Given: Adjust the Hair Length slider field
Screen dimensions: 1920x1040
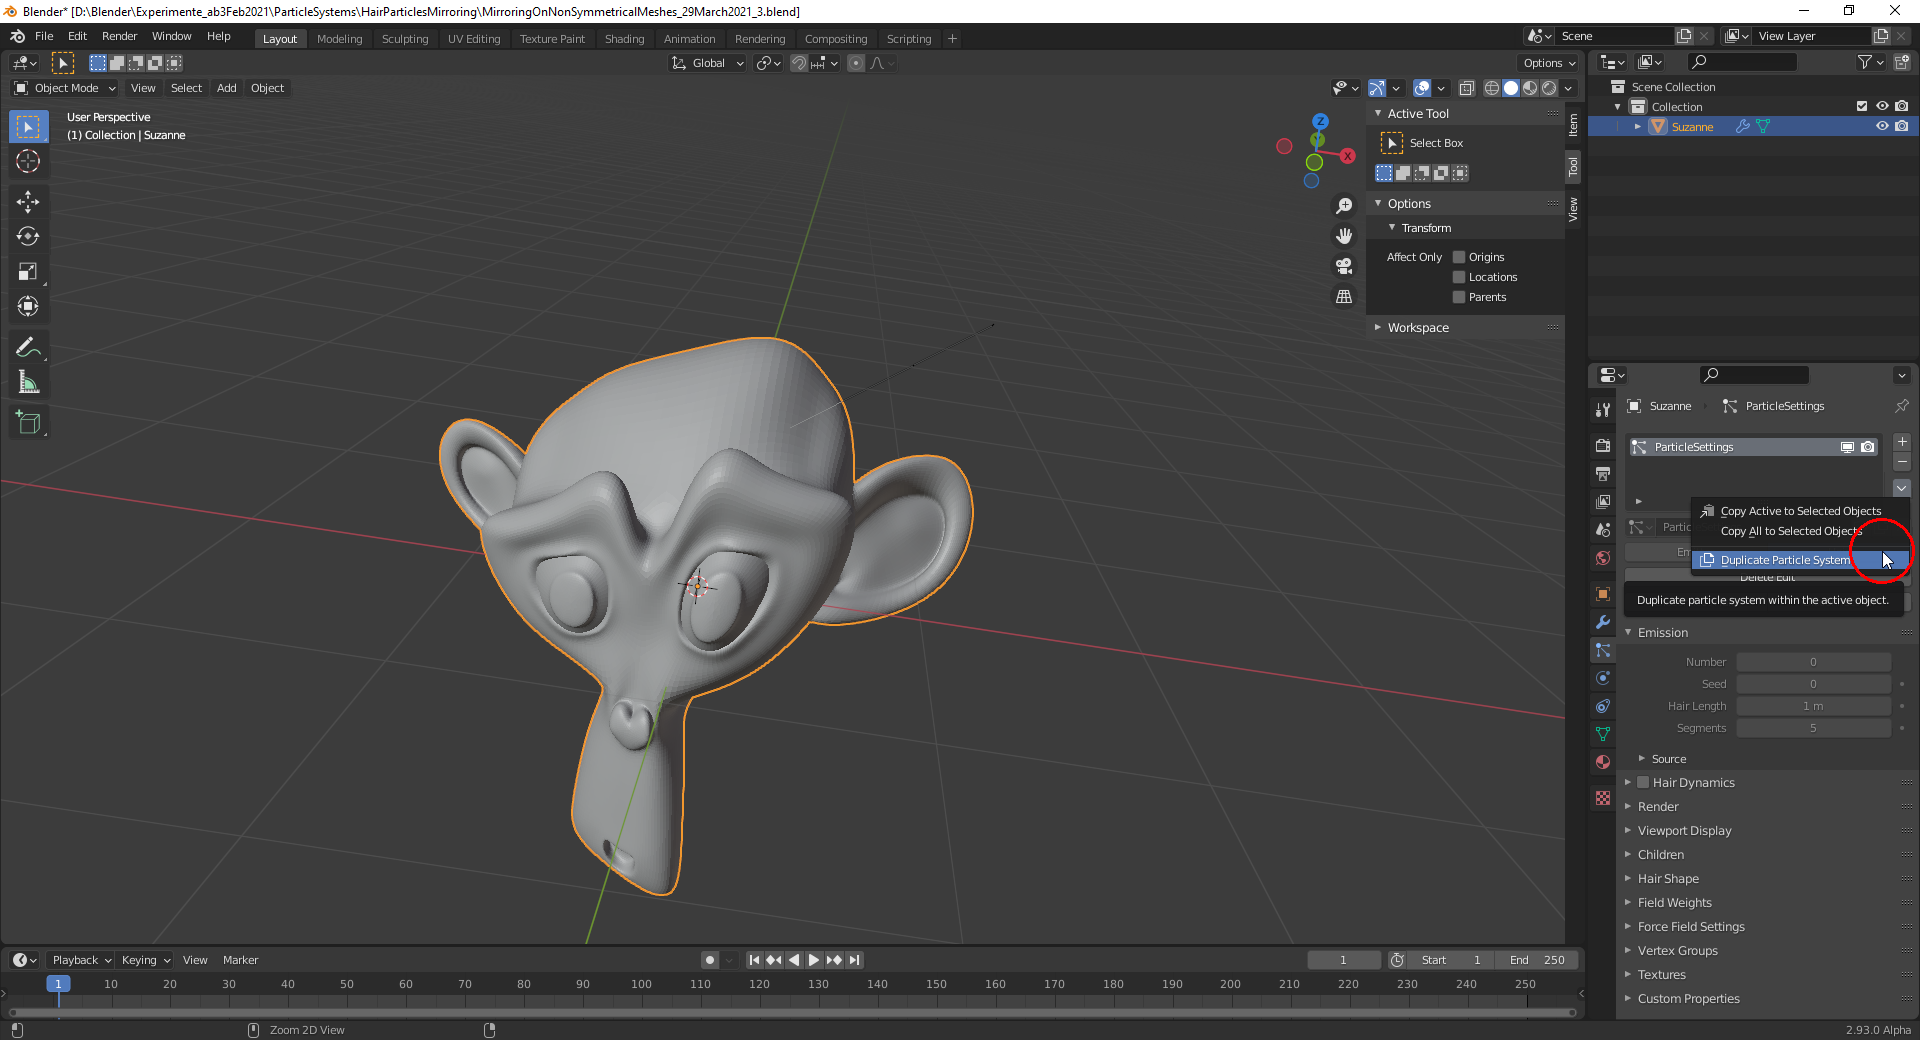Looking at the screenshot, I should (1813, 706).
